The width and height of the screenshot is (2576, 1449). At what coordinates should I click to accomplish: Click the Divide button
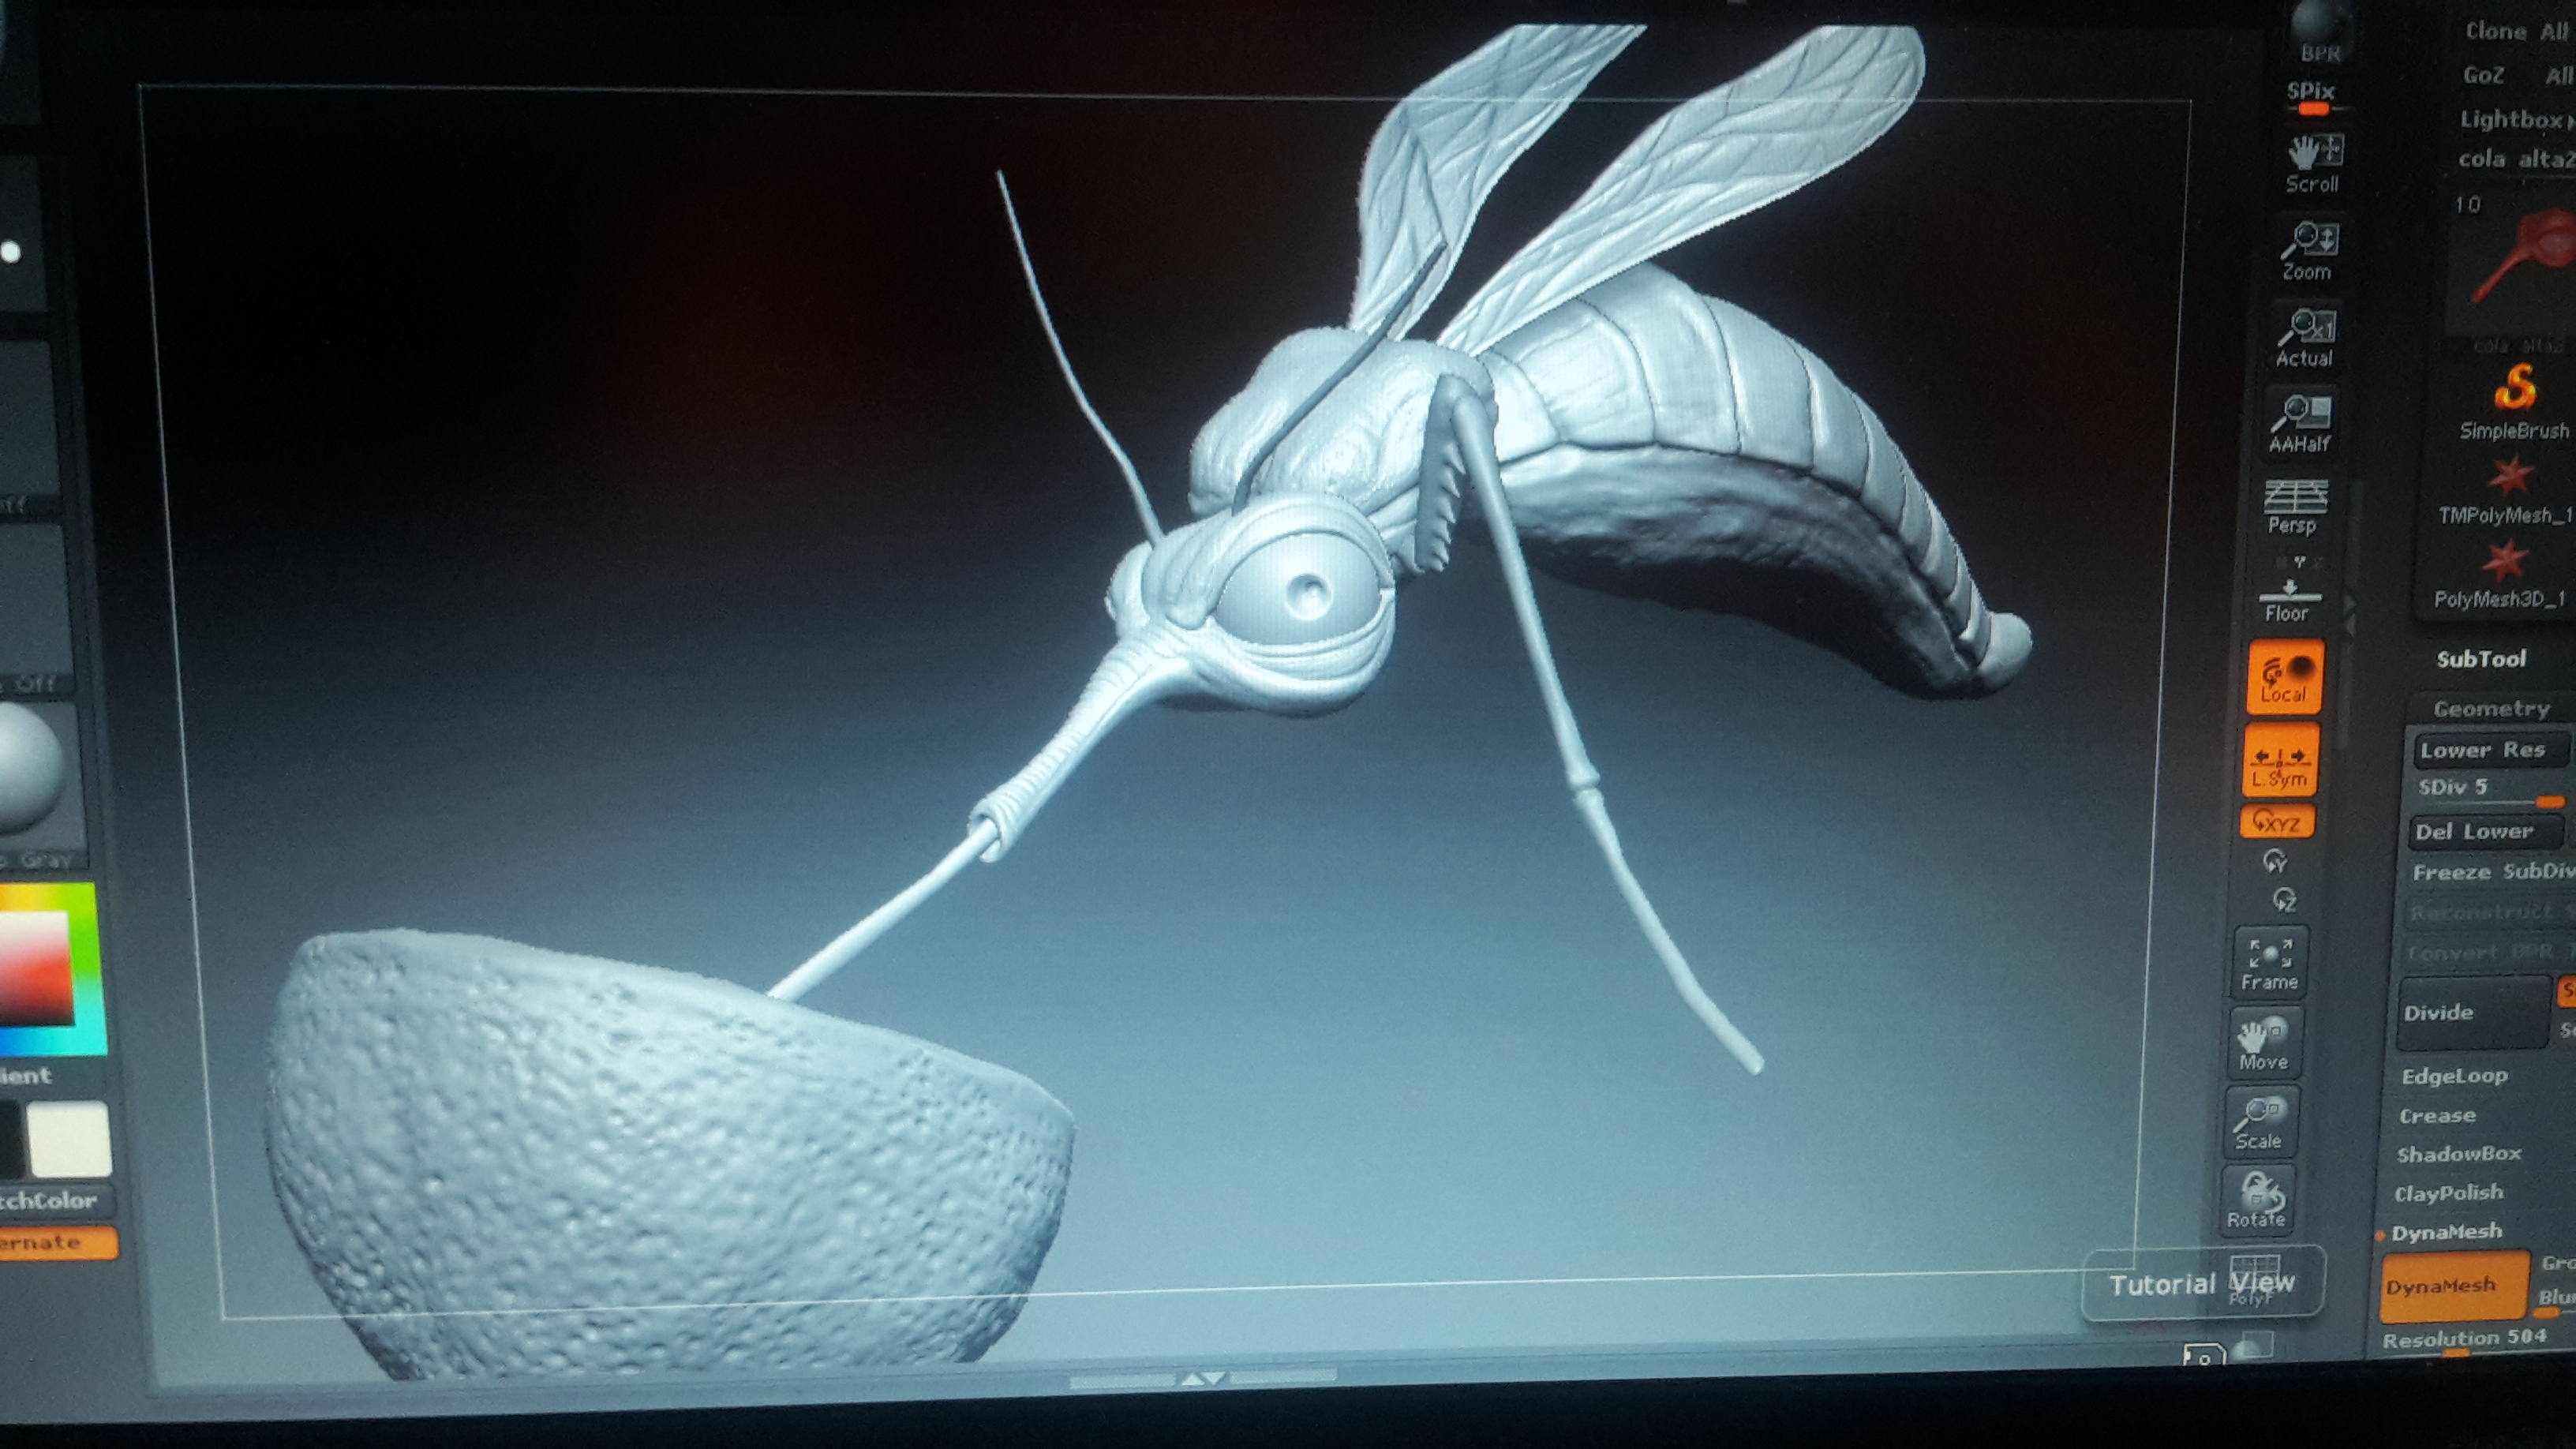(x=2471, y=1013)
